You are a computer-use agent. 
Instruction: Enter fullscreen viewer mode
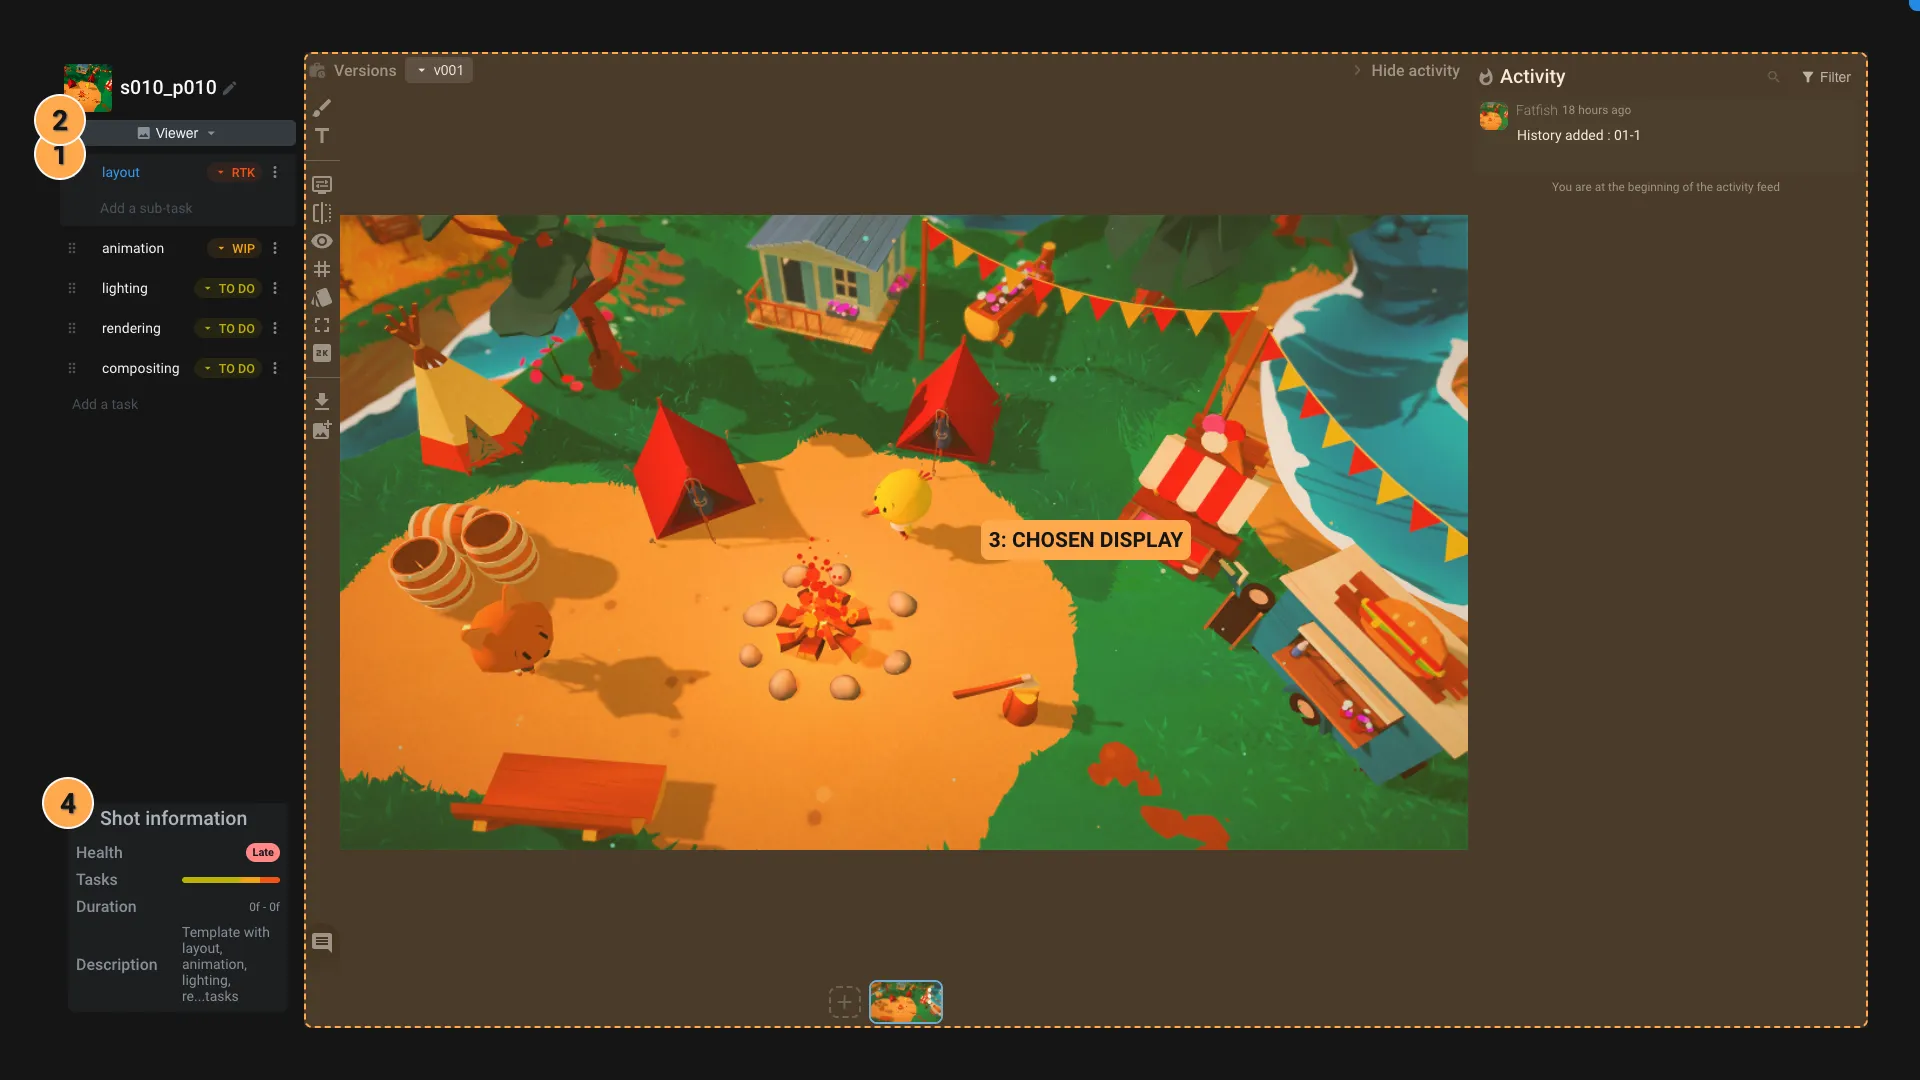322,325
